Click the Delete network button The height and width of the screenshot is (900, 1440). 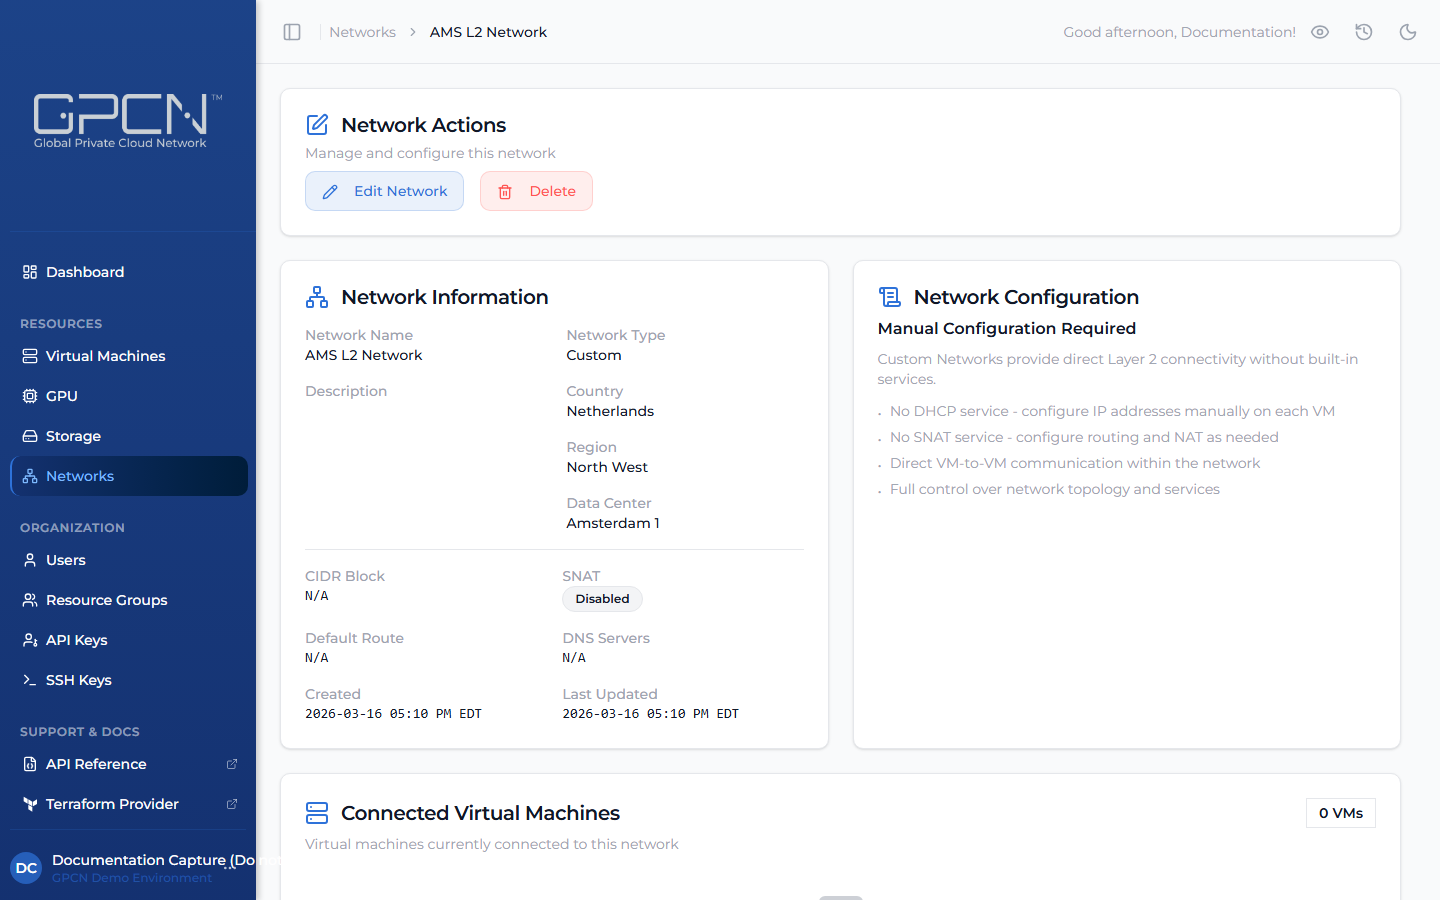click(x=536, y=191)
